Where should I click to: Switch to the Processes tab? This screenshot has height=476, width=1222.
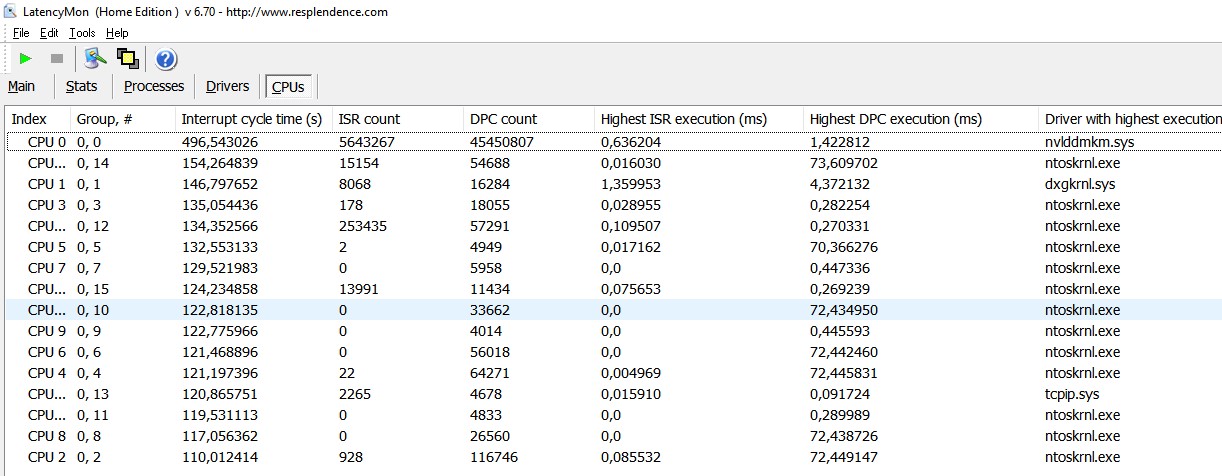click(154, 86)
